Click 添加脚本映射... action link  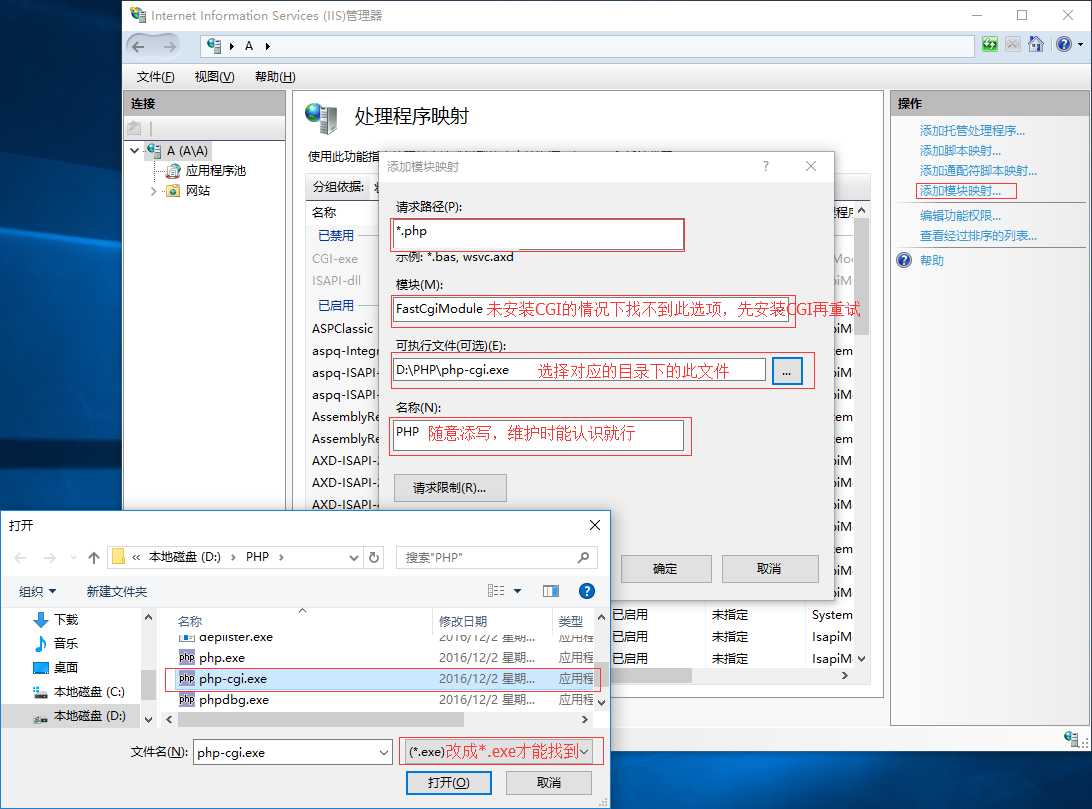pos(960,151)
